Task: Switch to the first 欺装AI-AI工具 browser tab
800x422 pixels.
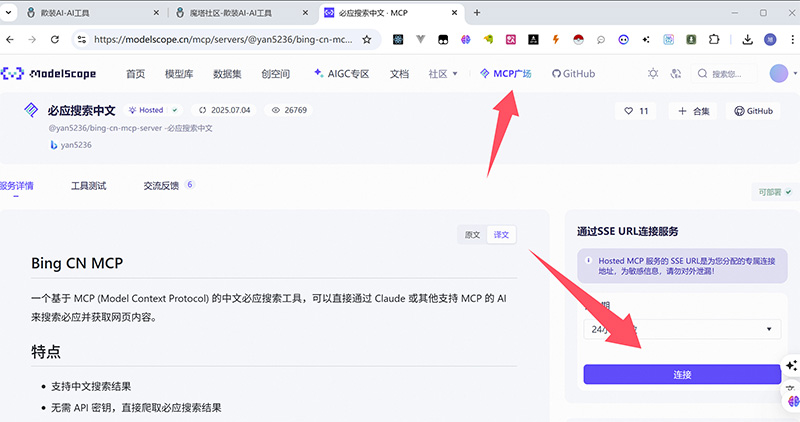Action: tap(92, 13)
